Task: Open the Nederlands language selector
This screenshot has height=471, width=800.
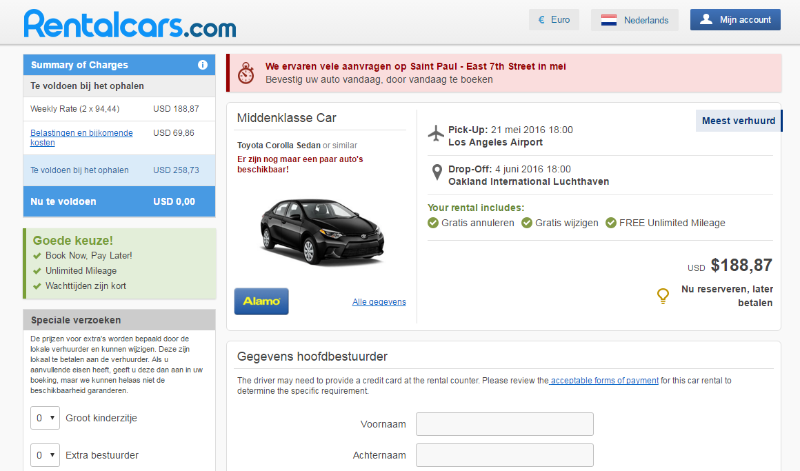Action: tap(635, 20)
